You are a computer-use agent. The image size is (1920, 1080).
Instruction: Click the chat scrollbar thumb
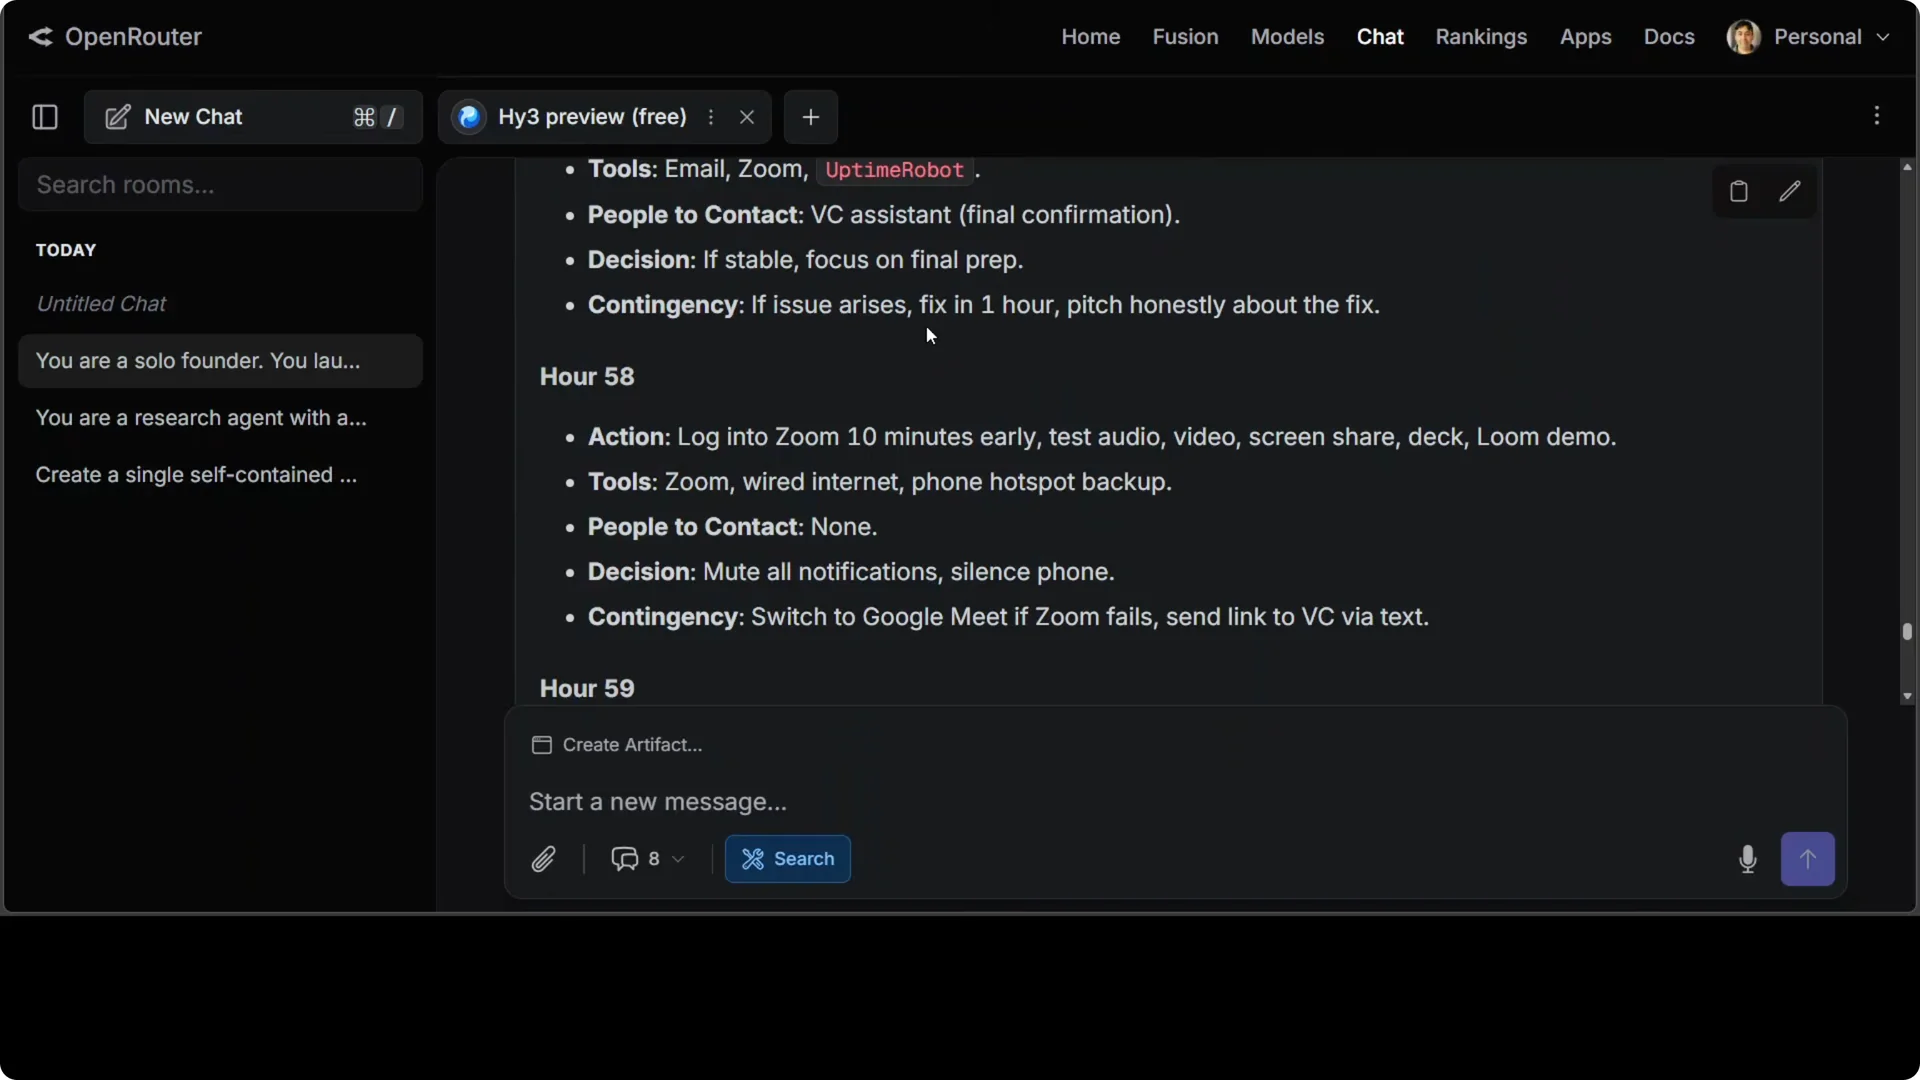click(1907, 632)
